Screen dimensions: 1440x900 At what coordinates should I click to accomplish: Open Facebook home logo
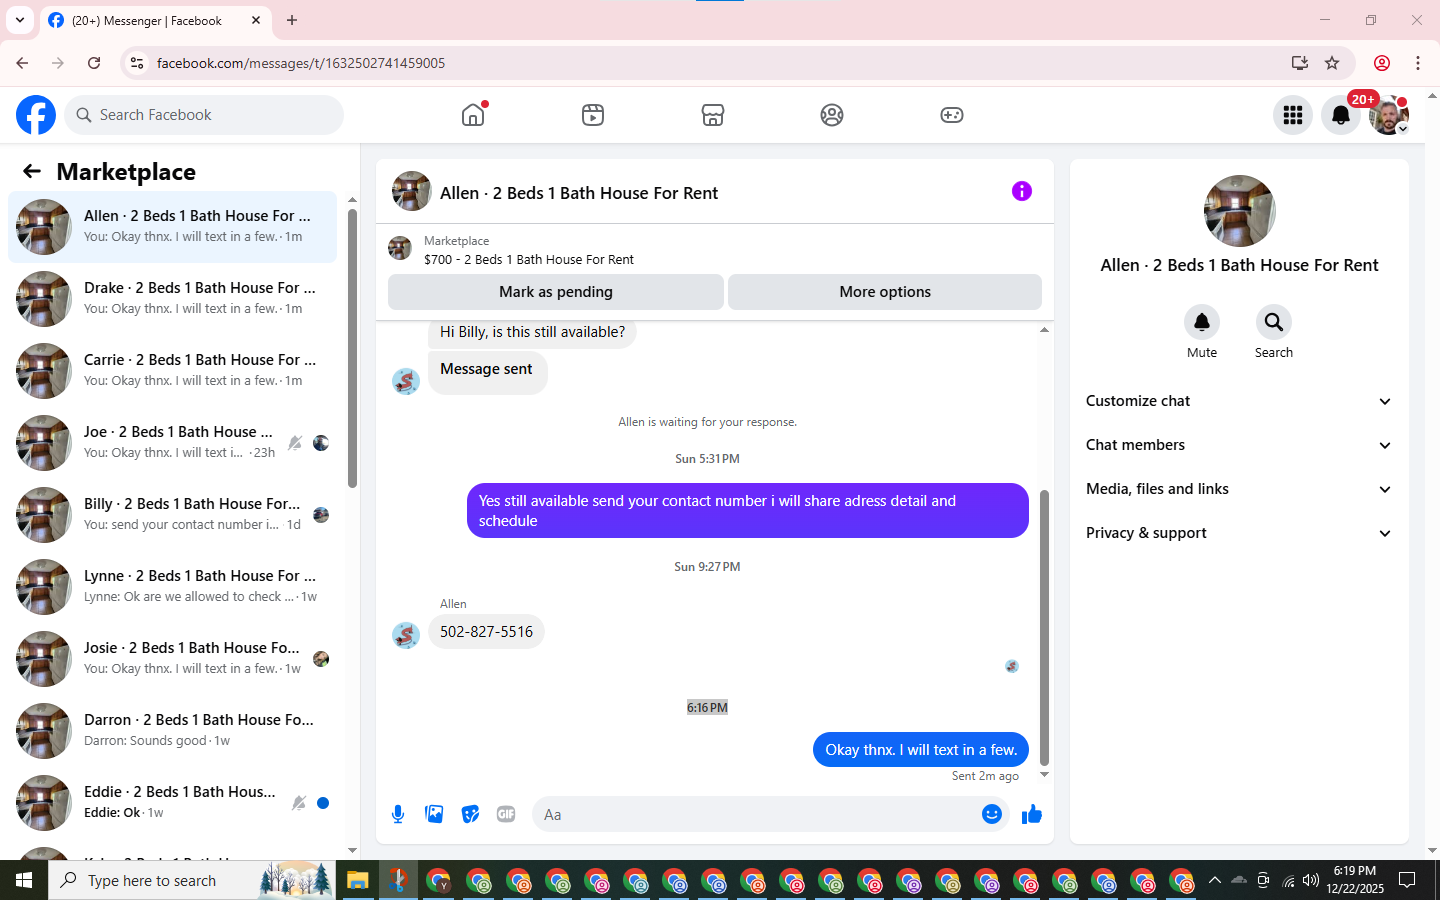(x=36, y=115)
